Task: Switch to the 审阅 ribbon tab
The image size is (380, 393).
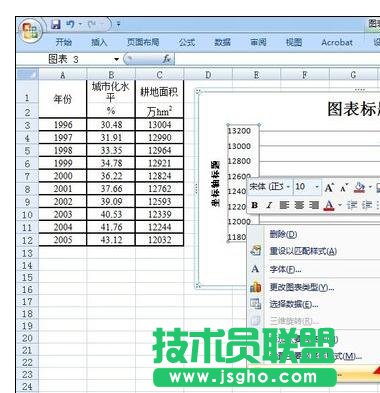Action: pyautogui.click(x=258, y=42)
